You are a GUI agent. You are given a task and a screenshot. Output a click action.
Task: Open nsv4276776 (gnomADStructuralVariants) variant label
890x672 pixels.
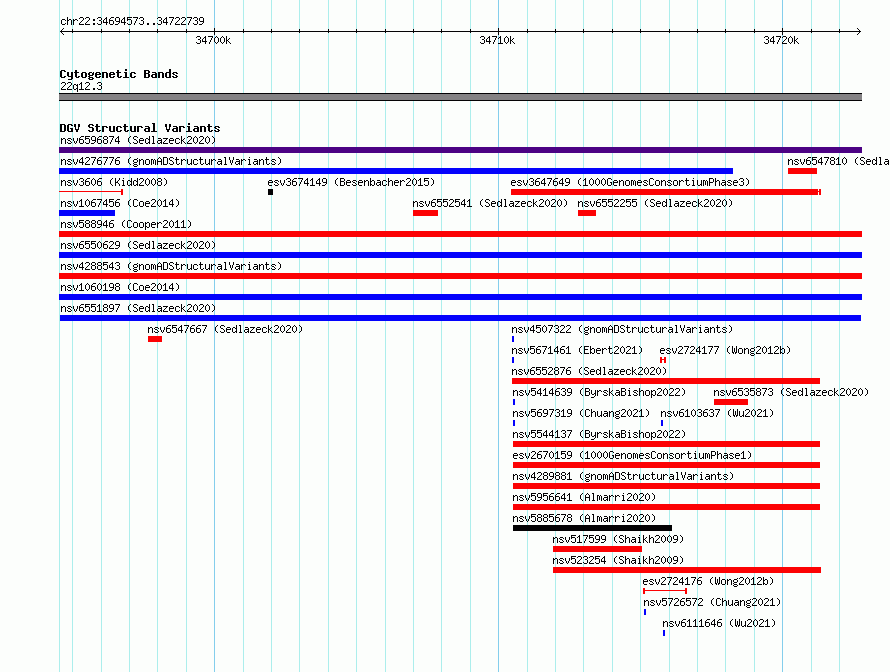click(171, 161)
